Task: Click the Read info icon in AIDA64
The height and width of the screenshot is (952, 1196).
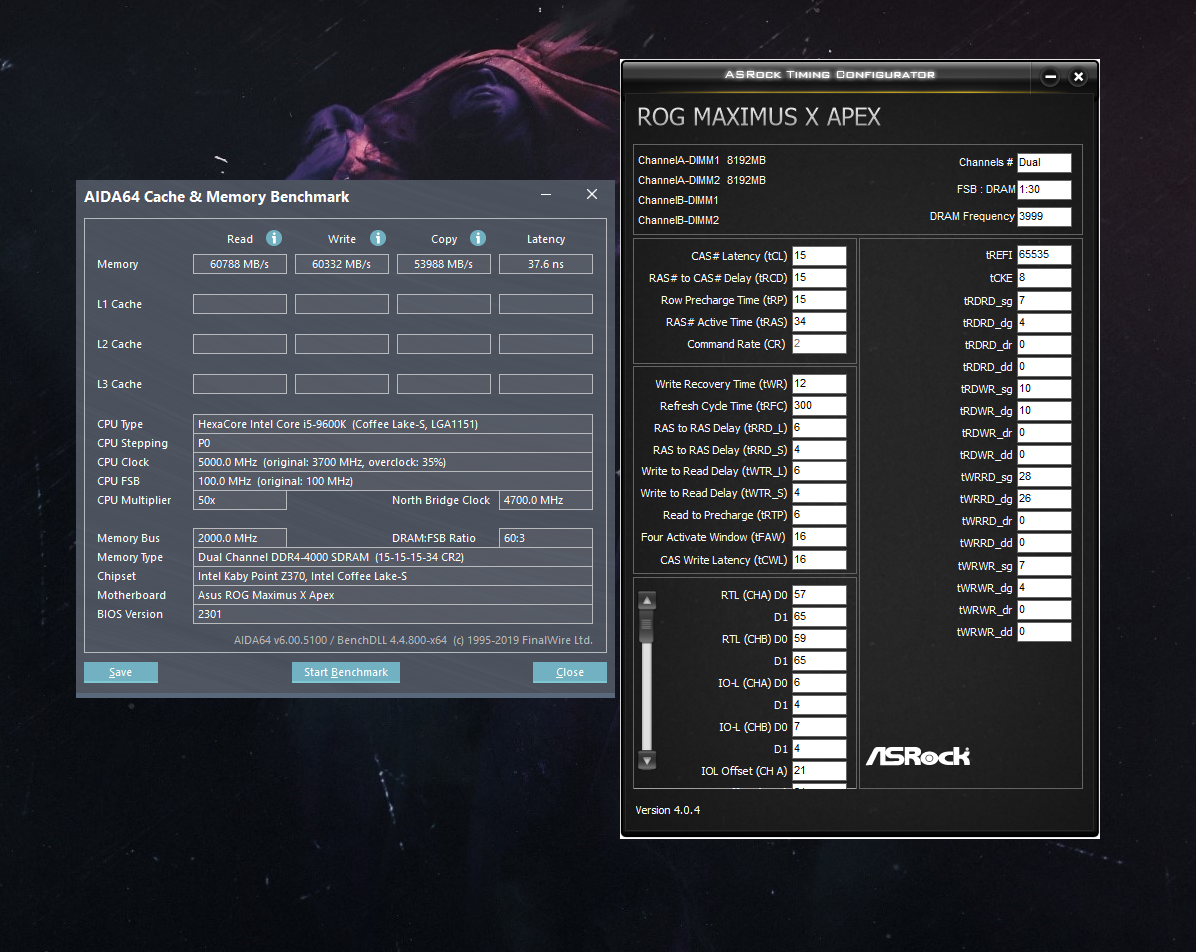Action: [274, 238]
